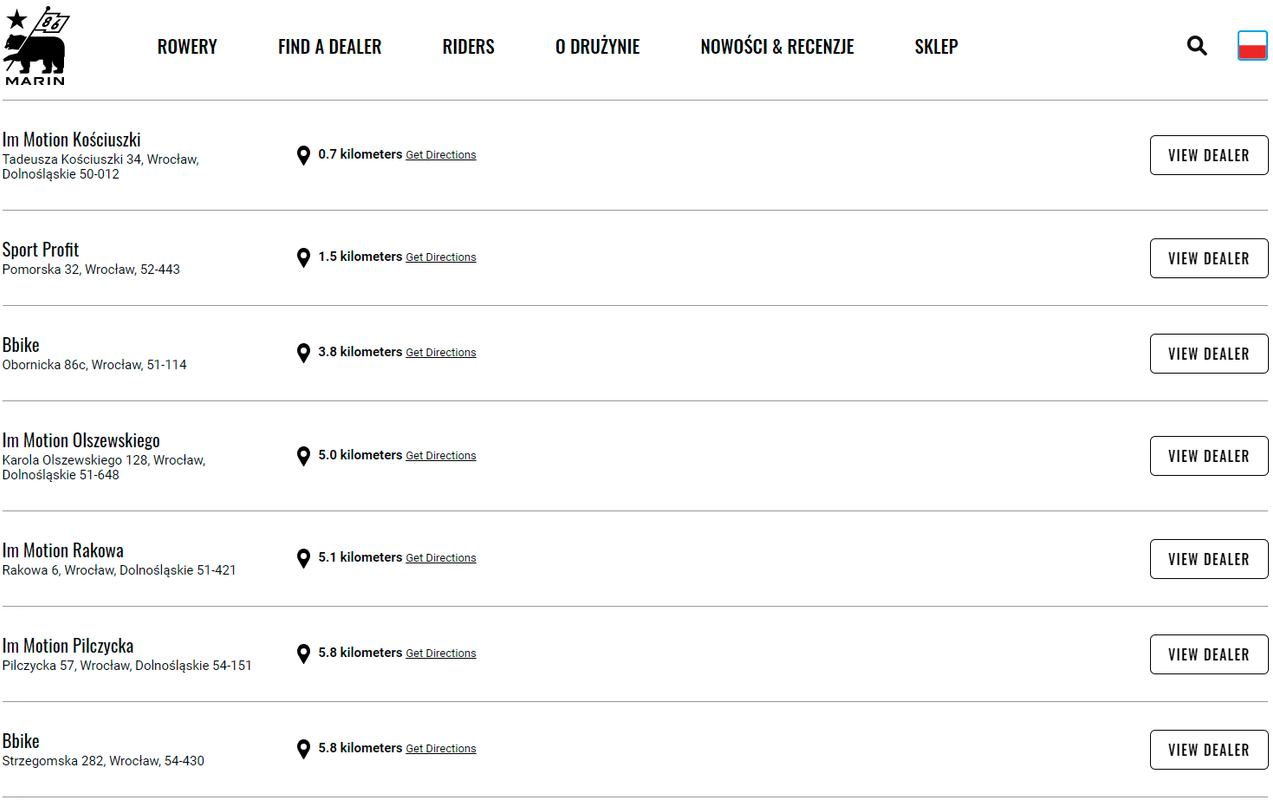Open the ROWERY menu
The height and width of the screenshot is (800, 1273).
[x=187, y=46]
